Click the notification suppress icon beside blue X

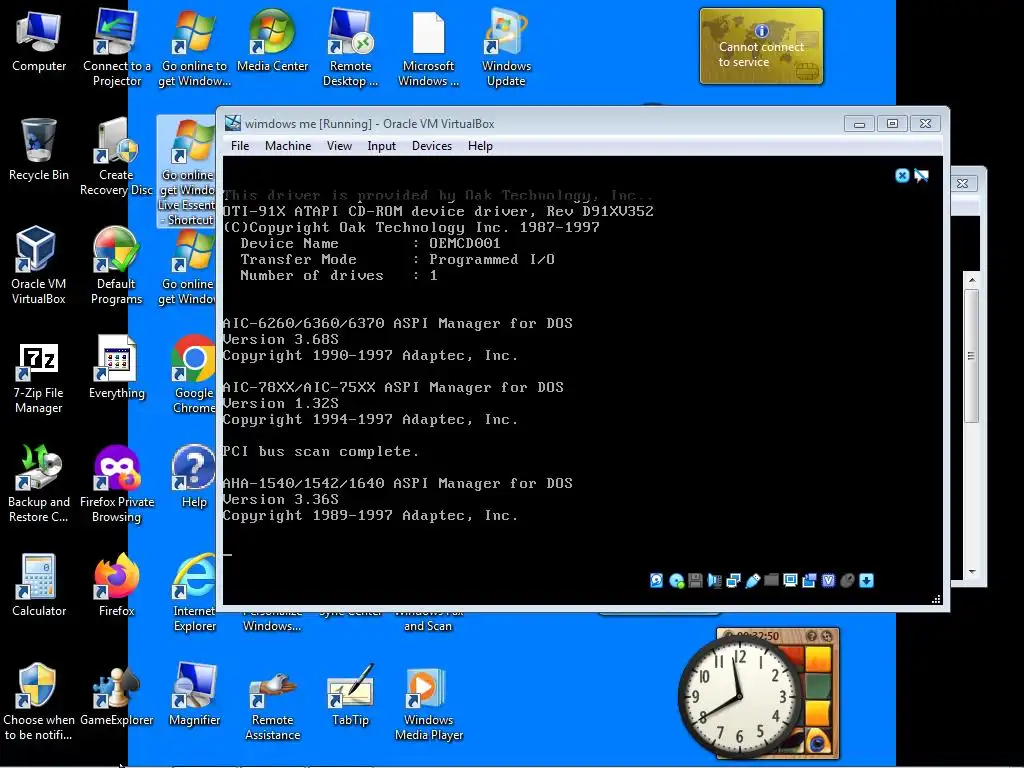click(921, 175)
